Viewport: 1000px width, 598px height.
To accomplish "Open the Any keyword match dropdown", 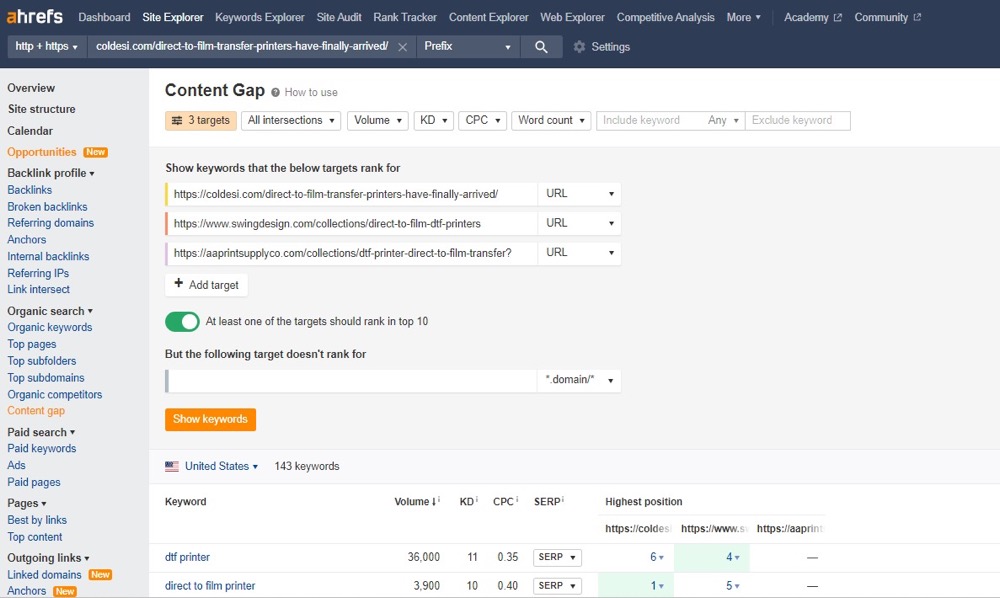I will click(723, 120).
